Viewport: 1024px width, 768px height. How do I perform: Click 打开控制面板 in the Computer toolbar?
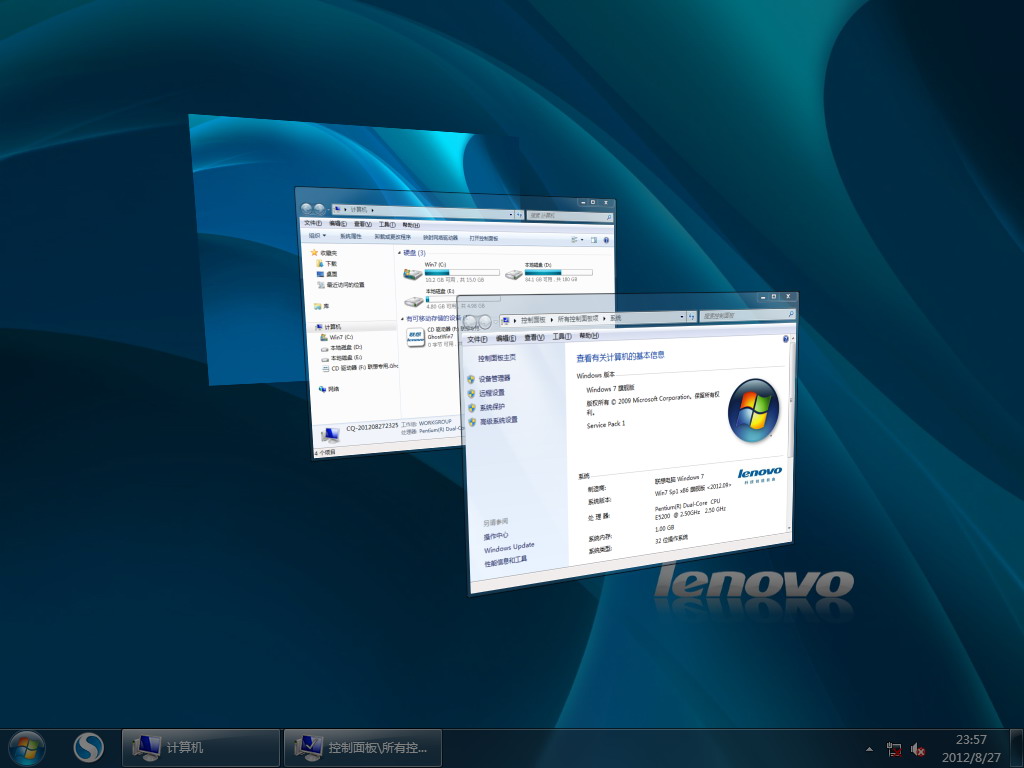(x=483, y=238)
